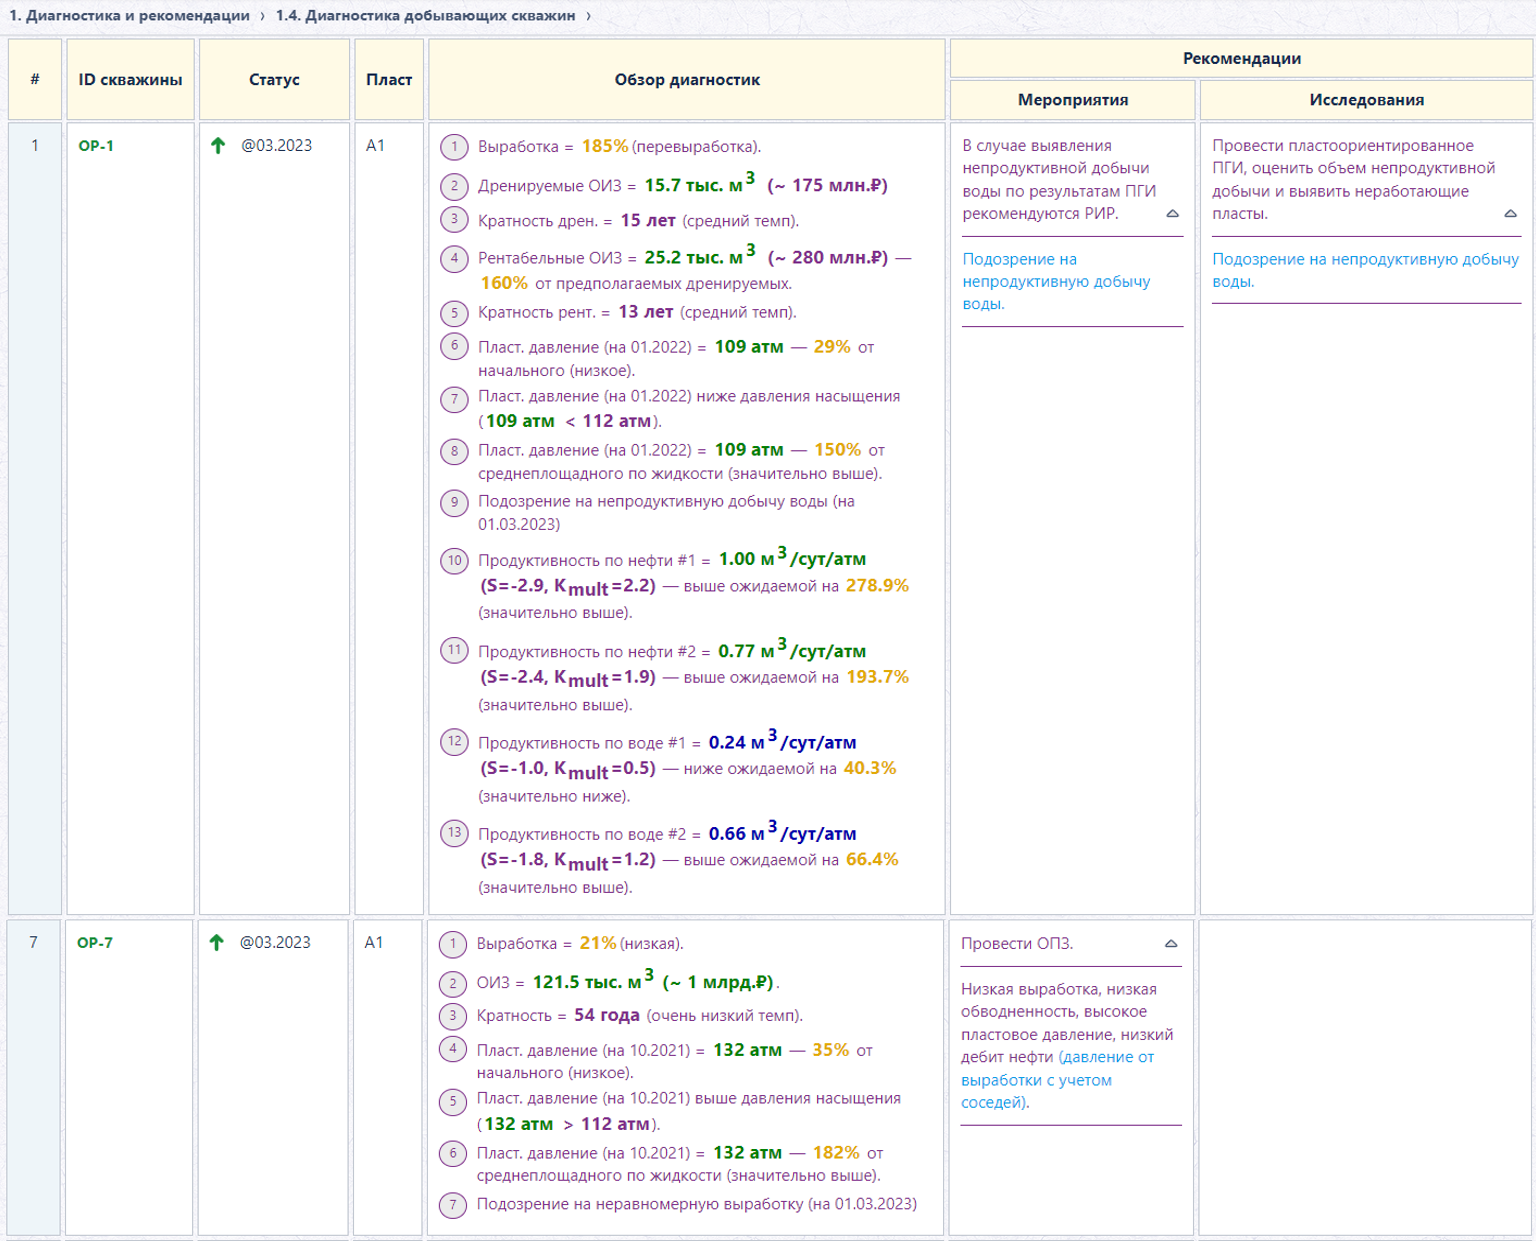1536x1241 pixels.
Task: Click circled number 10 for Продуктивность по нефти #1
Action: [x=454, y=560]
